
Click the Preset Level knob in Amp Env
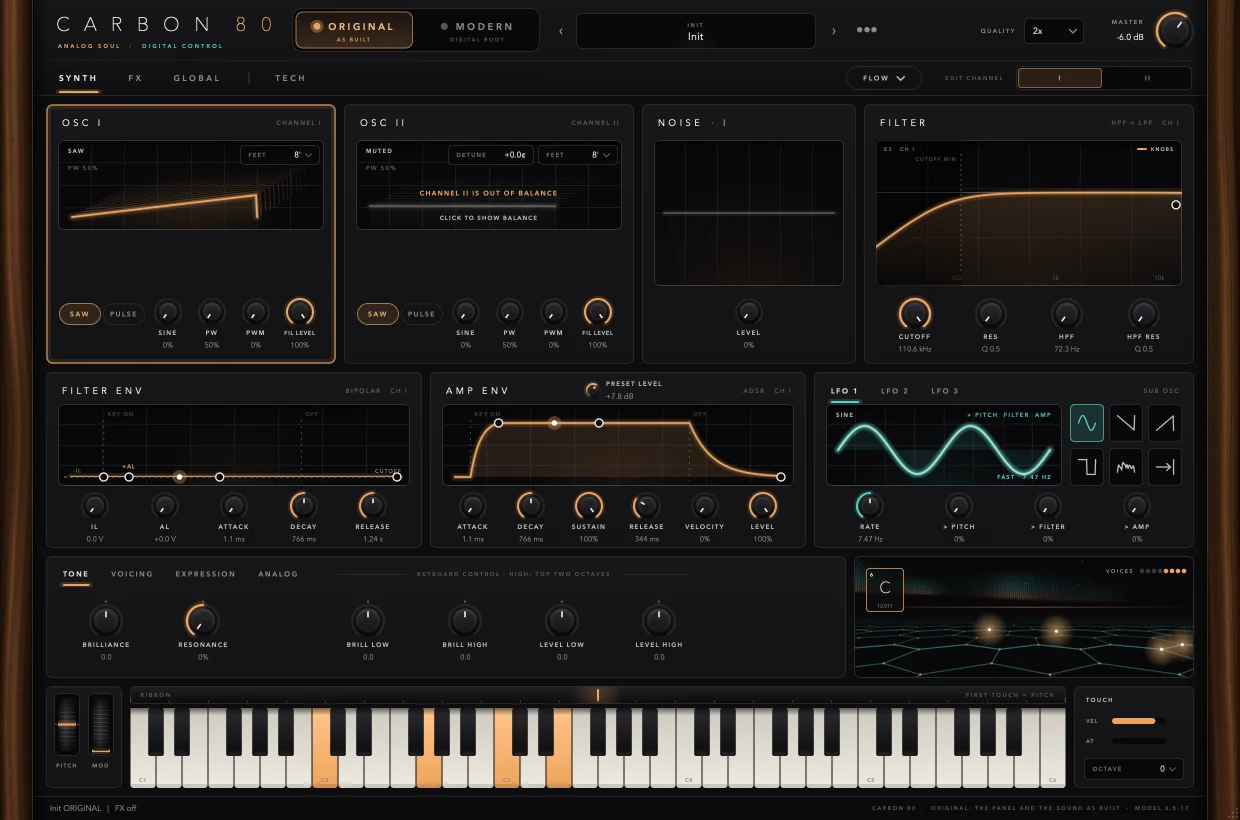pyautogui.click(x=592, y=389)
